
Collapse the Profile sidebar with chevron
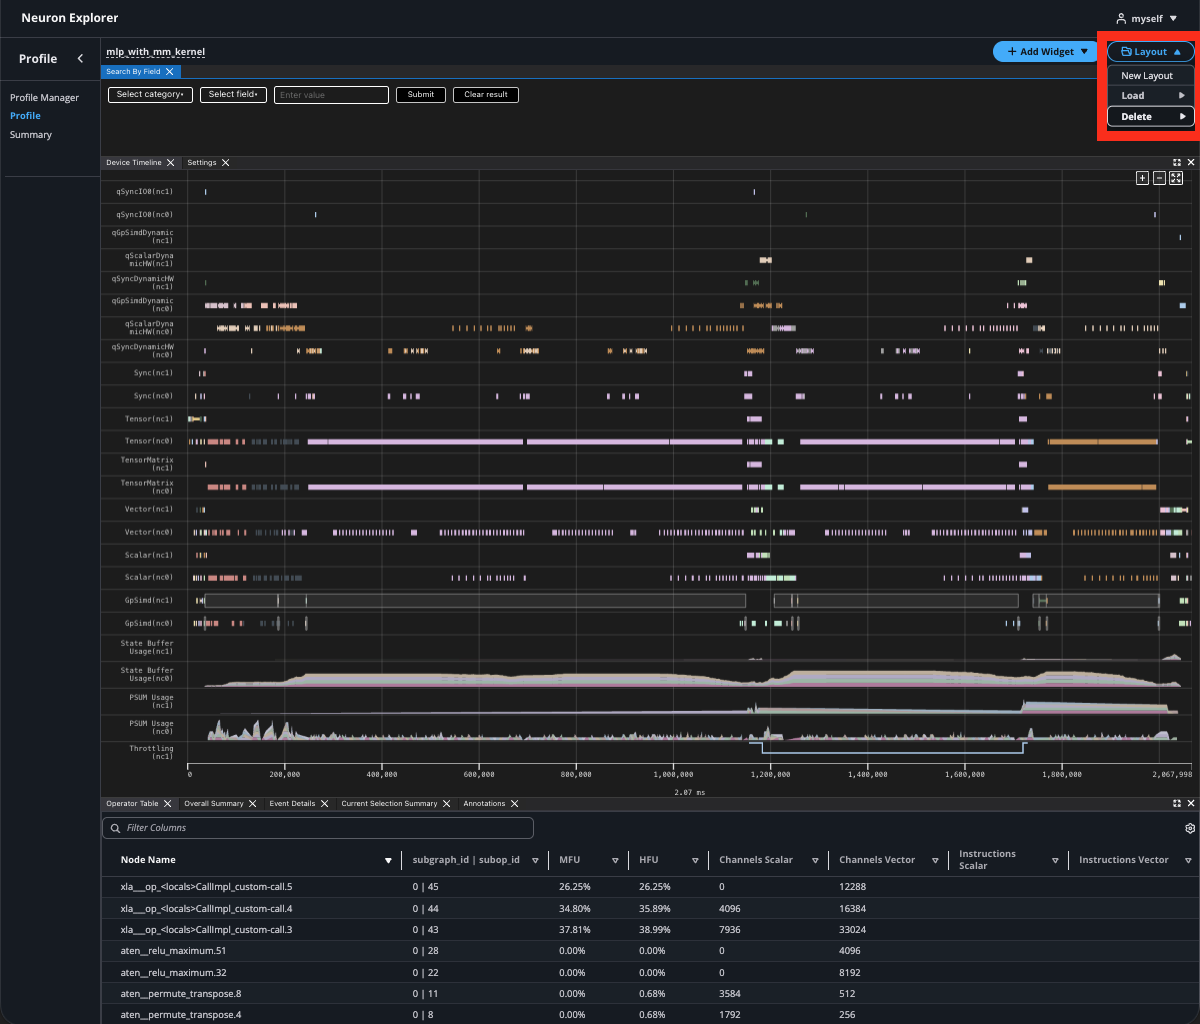point(80,59)
